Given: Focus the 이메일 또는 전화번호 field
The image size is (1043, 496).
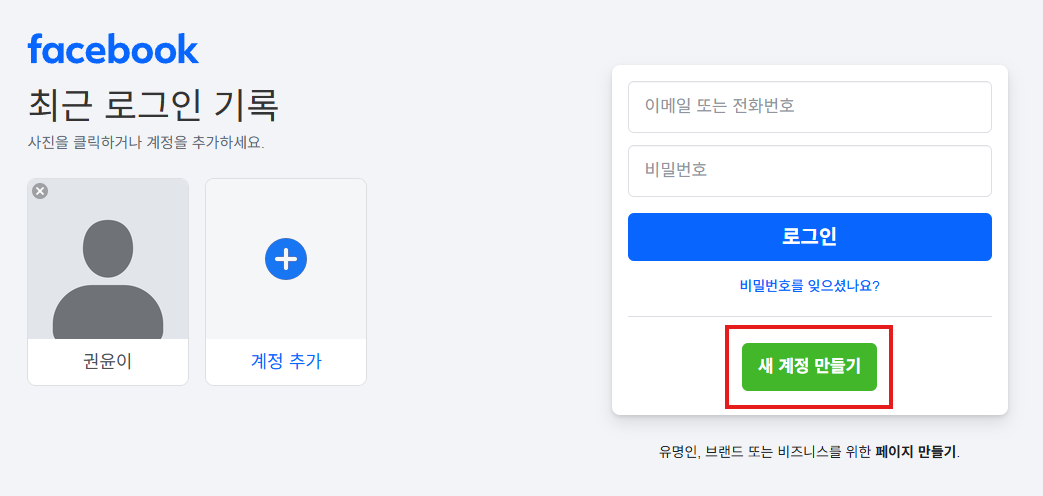Looking at the screenshot, I should tap(810, 107).
